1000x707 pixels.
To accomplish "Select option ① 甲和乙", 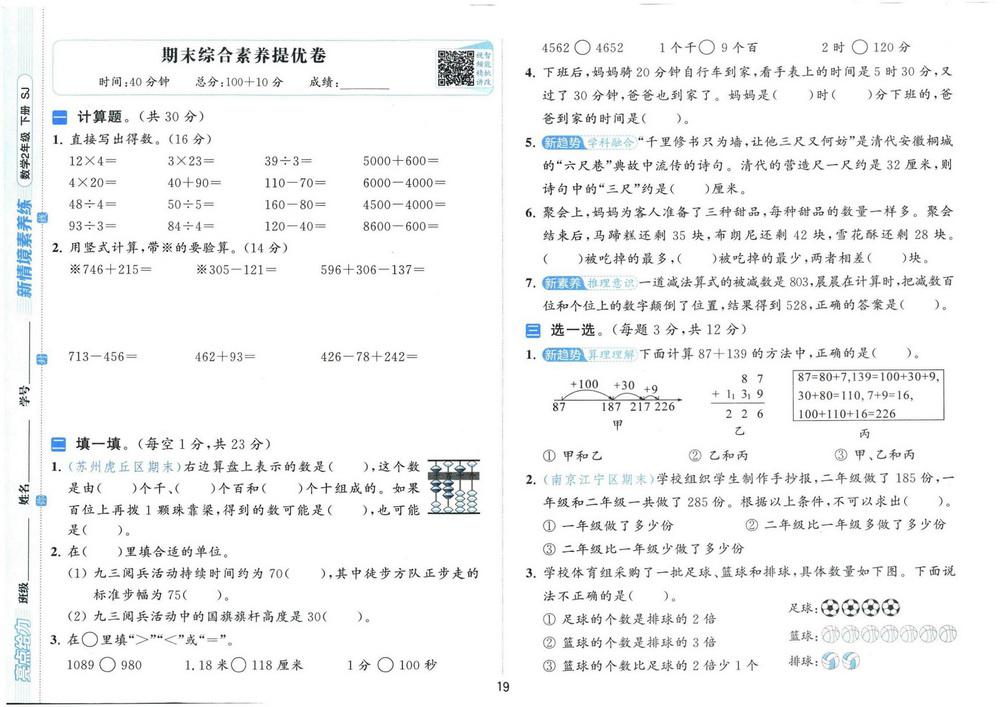I will click(x=572, y=455).
